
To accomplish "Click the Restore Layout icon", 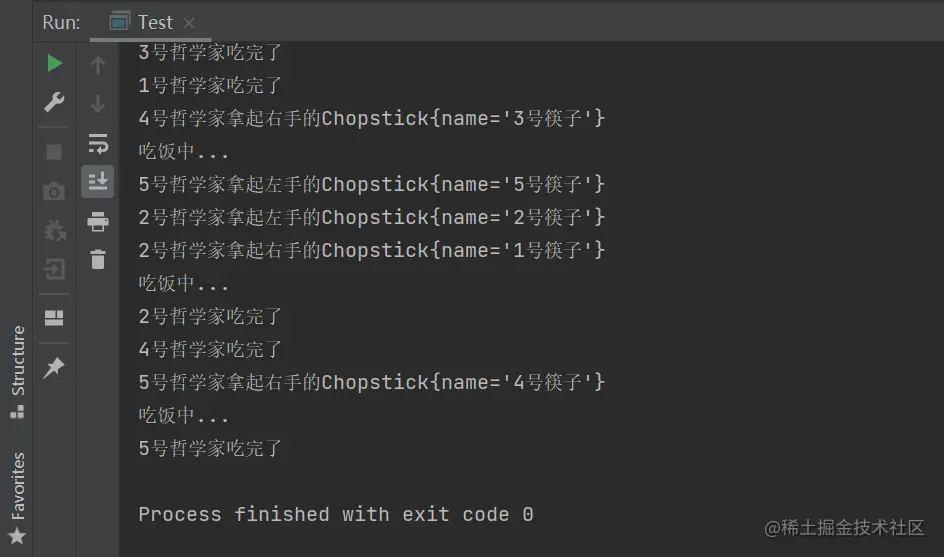I will pos(55,318).
